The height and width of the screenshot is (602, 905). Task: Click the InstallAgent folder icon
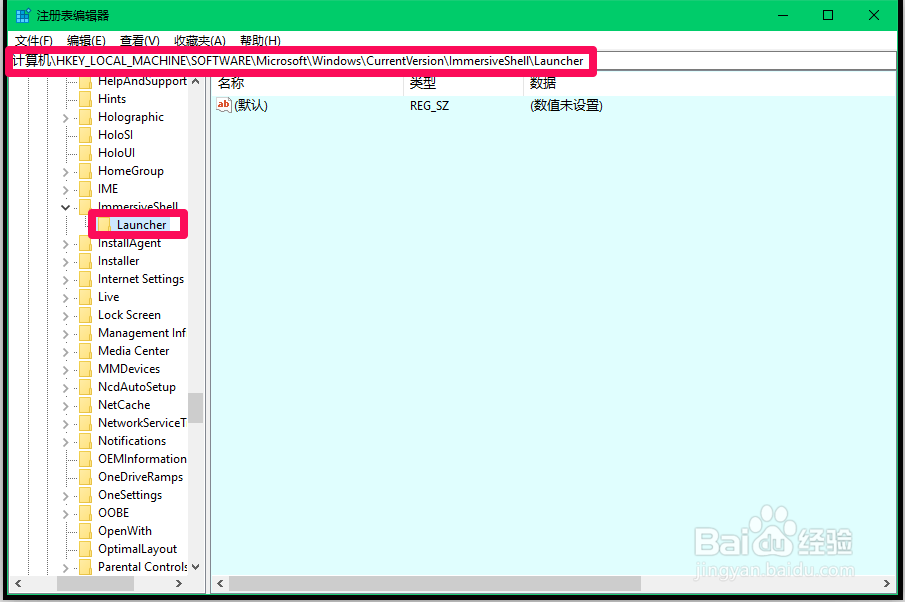[x=85, y=243]
